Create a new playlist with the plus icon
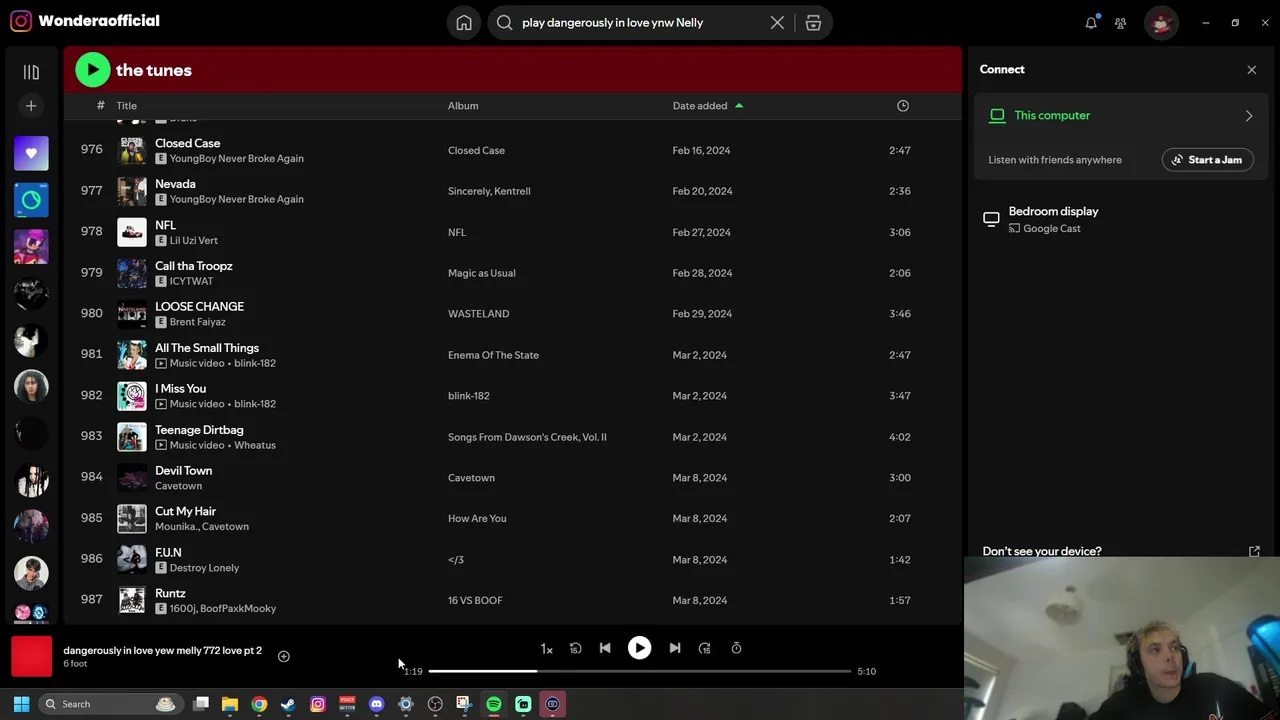This screenshot has width=1280, height=720. coord(31,106)
